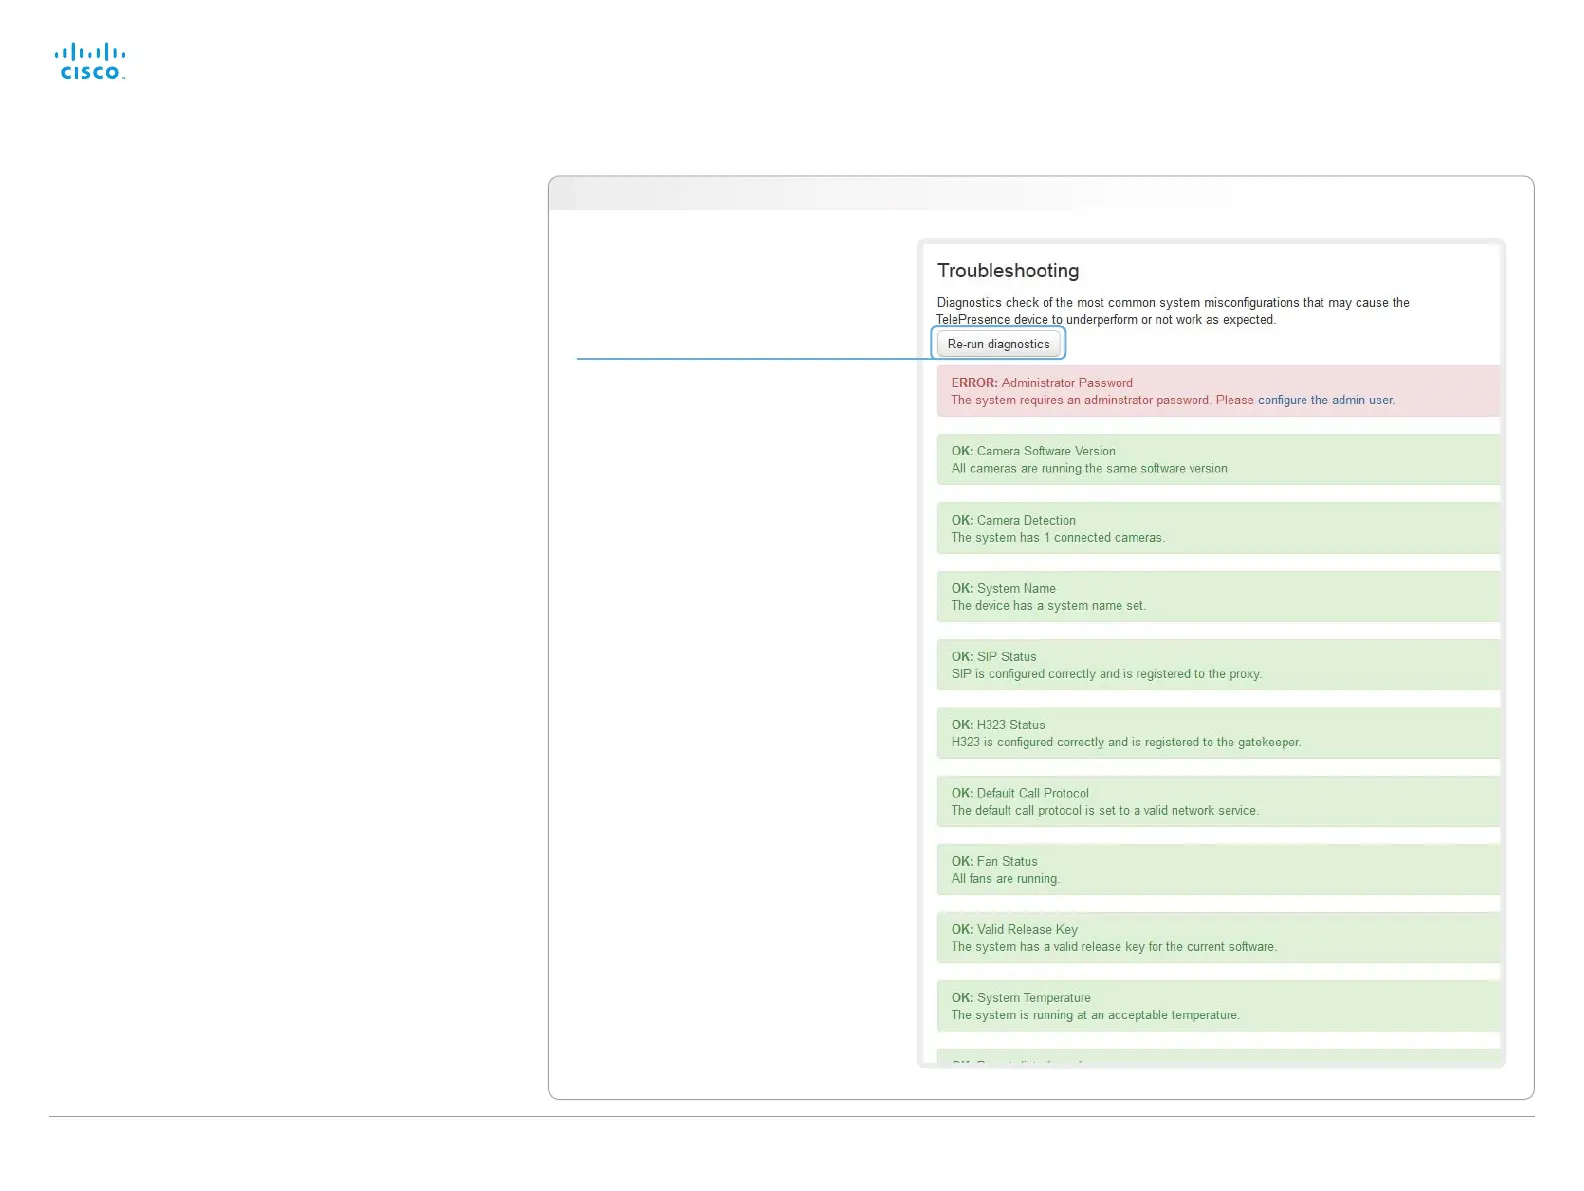Screen dimensions: 1584x1191
Task: Select the OK: Valid Release Key entry
Action: tap(1218, 938)
